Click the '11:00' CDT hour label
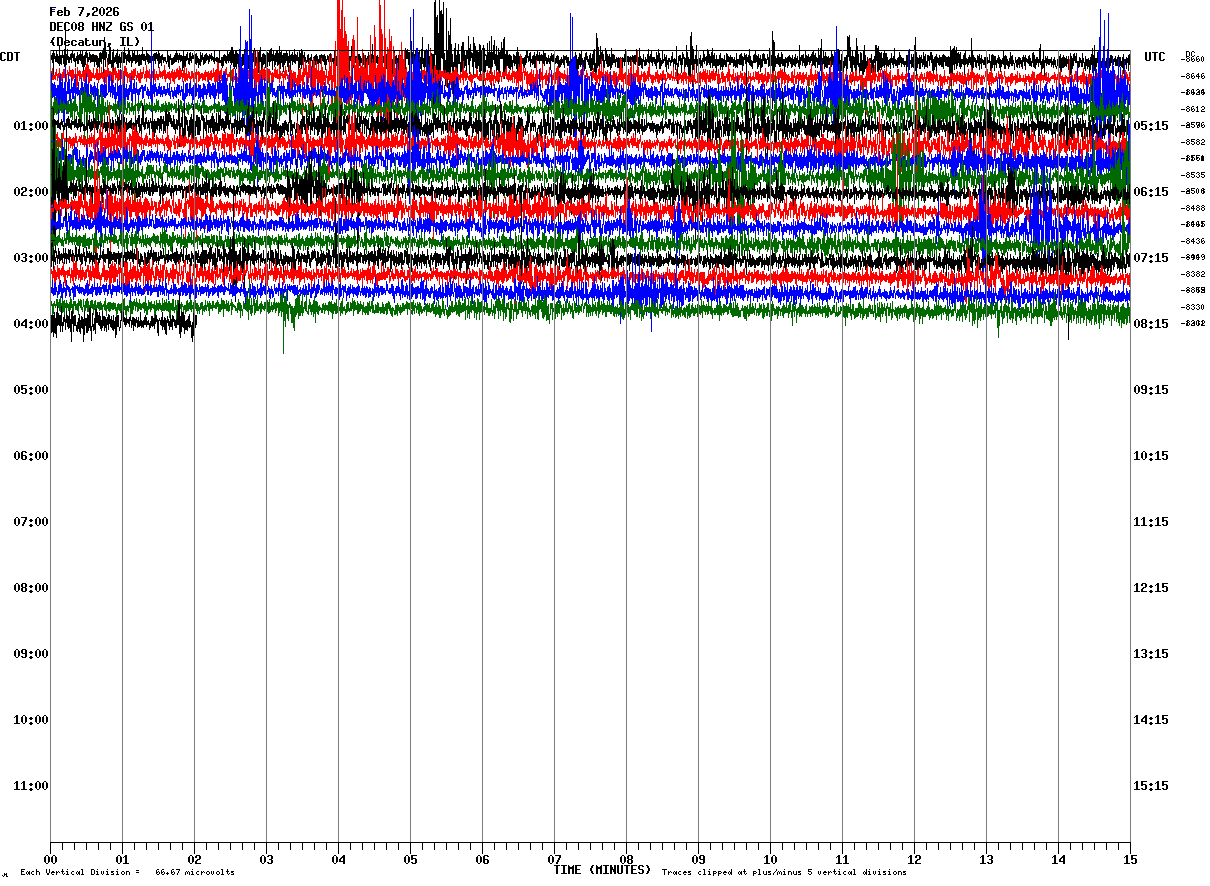Viewport: 1210px width, 886px height. coord(31,786)
